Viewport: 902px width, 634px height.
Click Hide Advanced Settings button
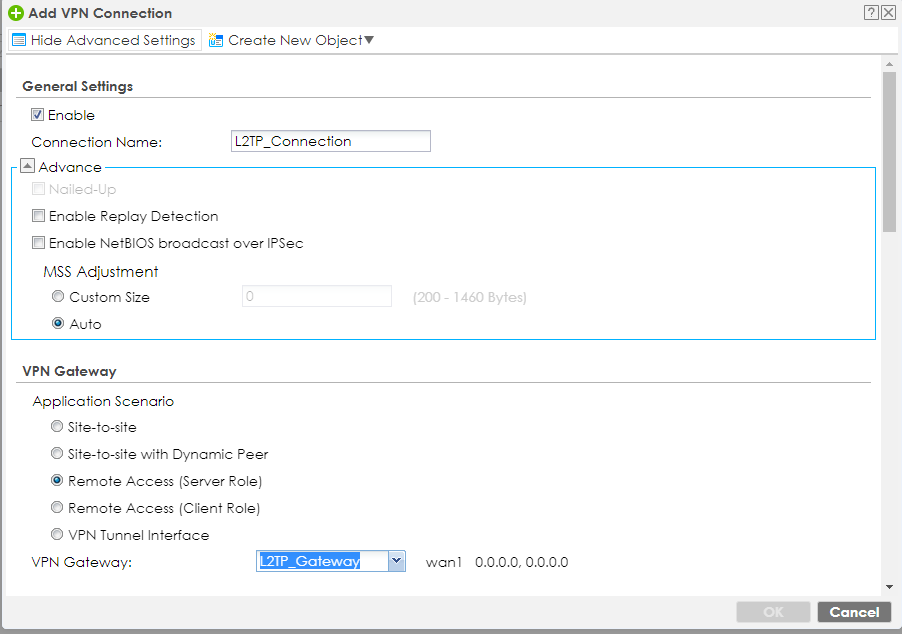coord(104,41)
